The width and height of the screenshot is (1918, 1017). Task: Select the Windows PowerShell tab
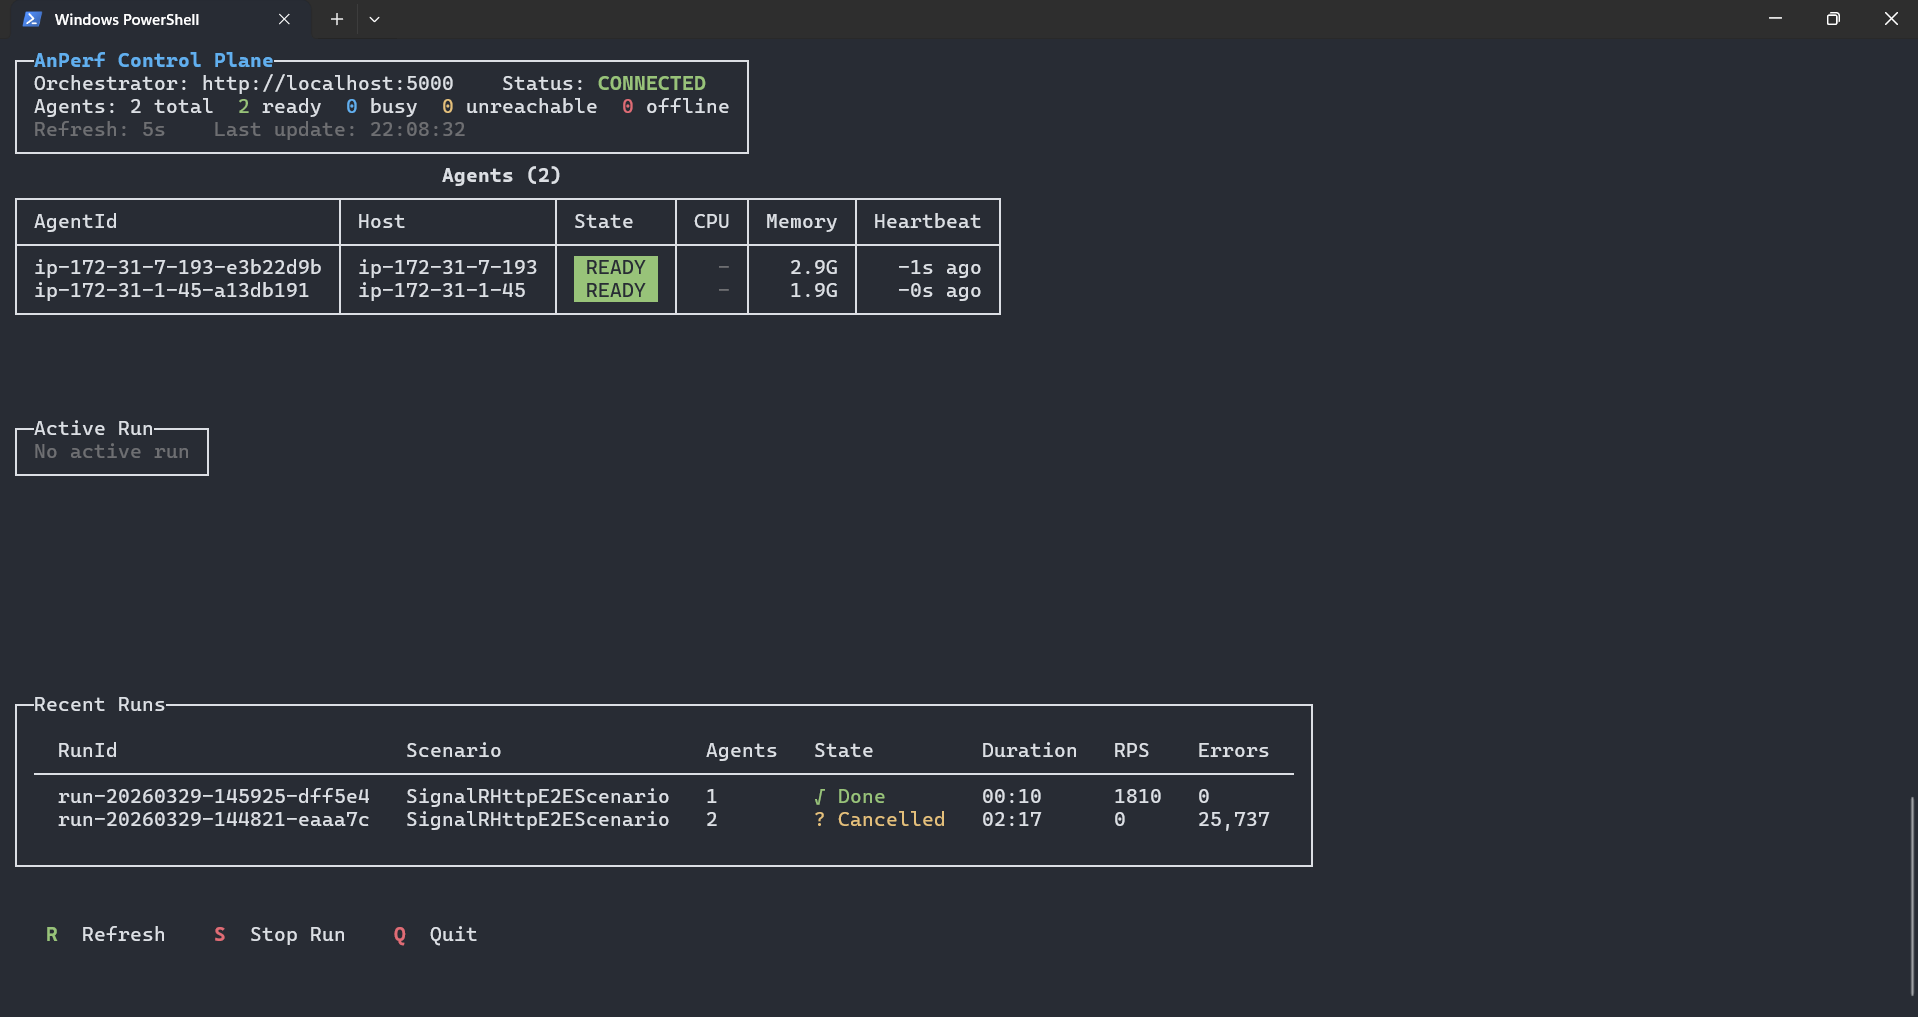click(x=128, y=19)
